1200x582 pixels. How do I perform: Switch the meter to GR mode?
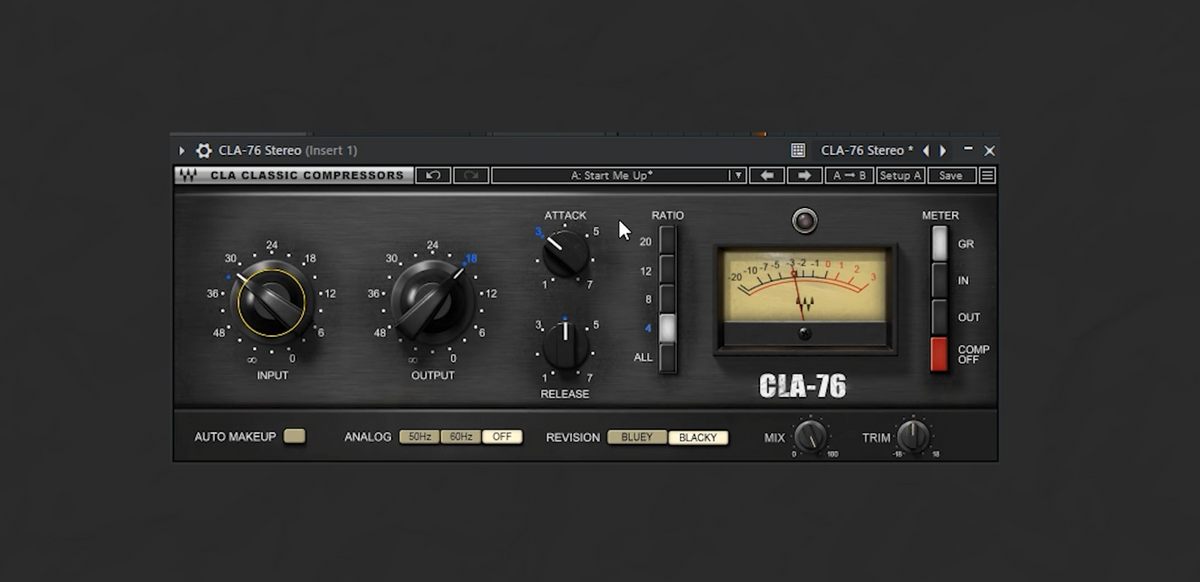939,244
